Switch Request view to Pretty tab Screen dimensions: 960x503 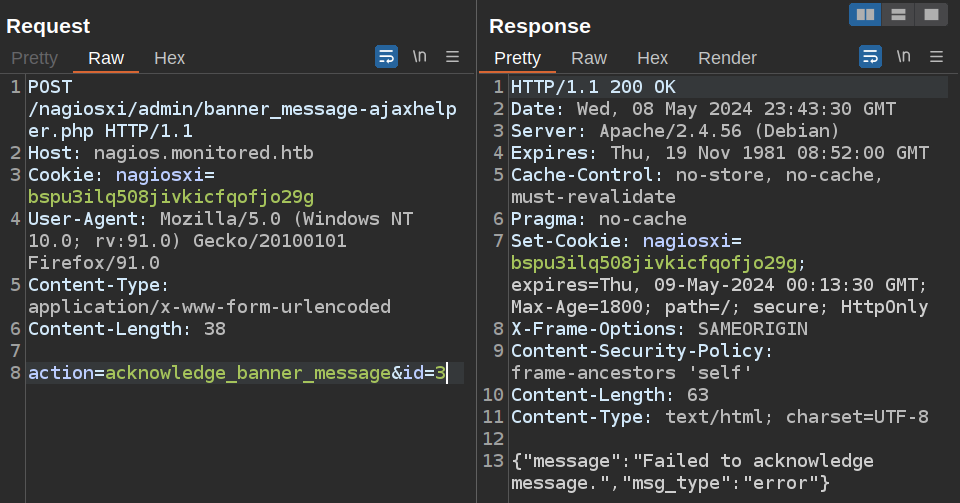pyautogui.click(x=34, y=58)
